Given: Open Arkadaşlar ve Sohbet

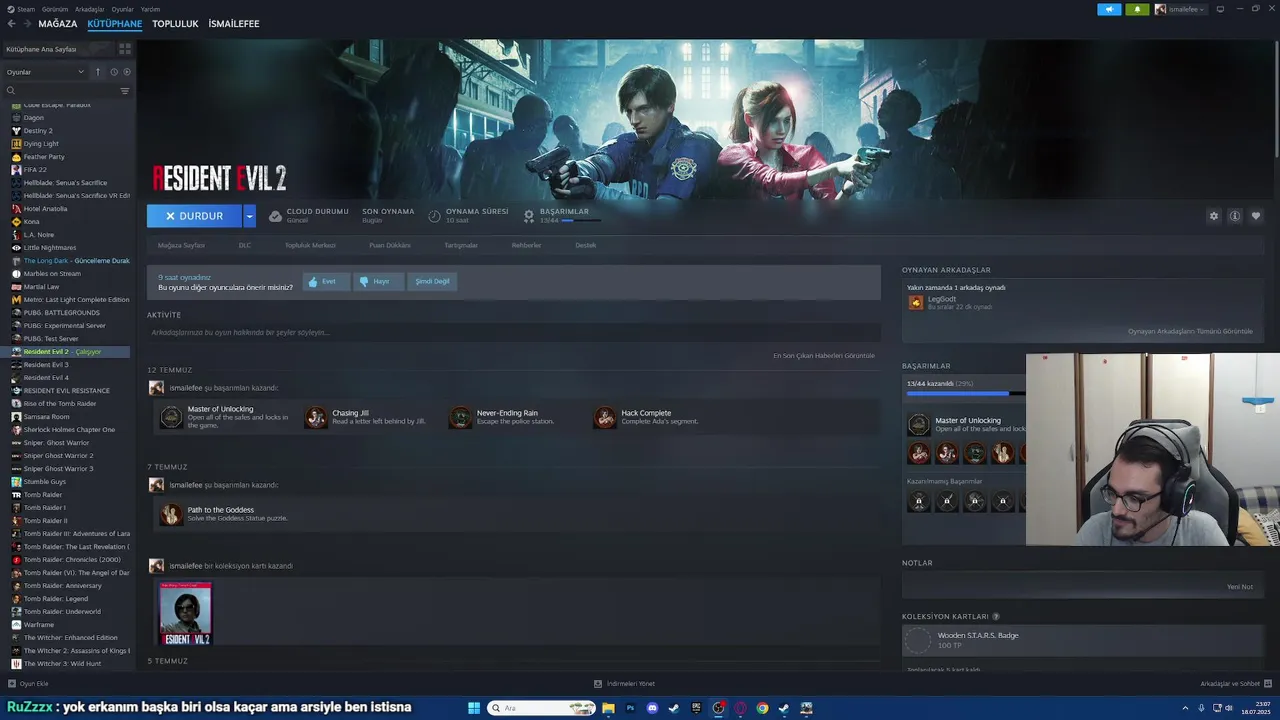Looking at the screenshot, I should point(1235,684).
